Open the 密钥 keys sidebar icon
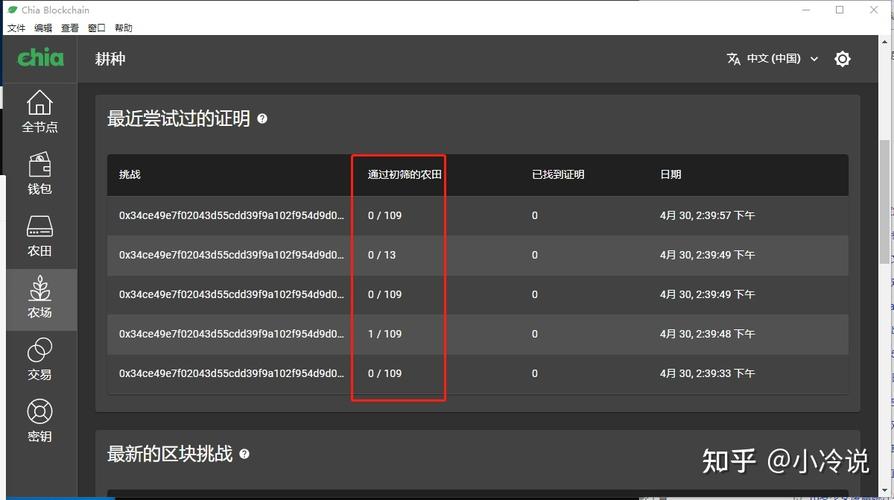This screenshot has width=894, height=500. tap(39, 421)
